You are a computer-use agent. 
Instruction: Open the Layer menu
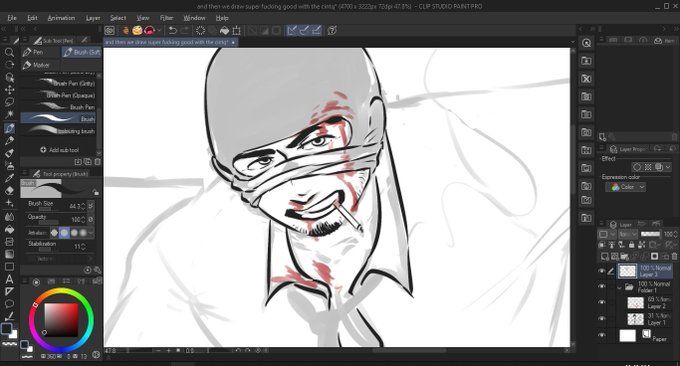[x=93, y=18]
